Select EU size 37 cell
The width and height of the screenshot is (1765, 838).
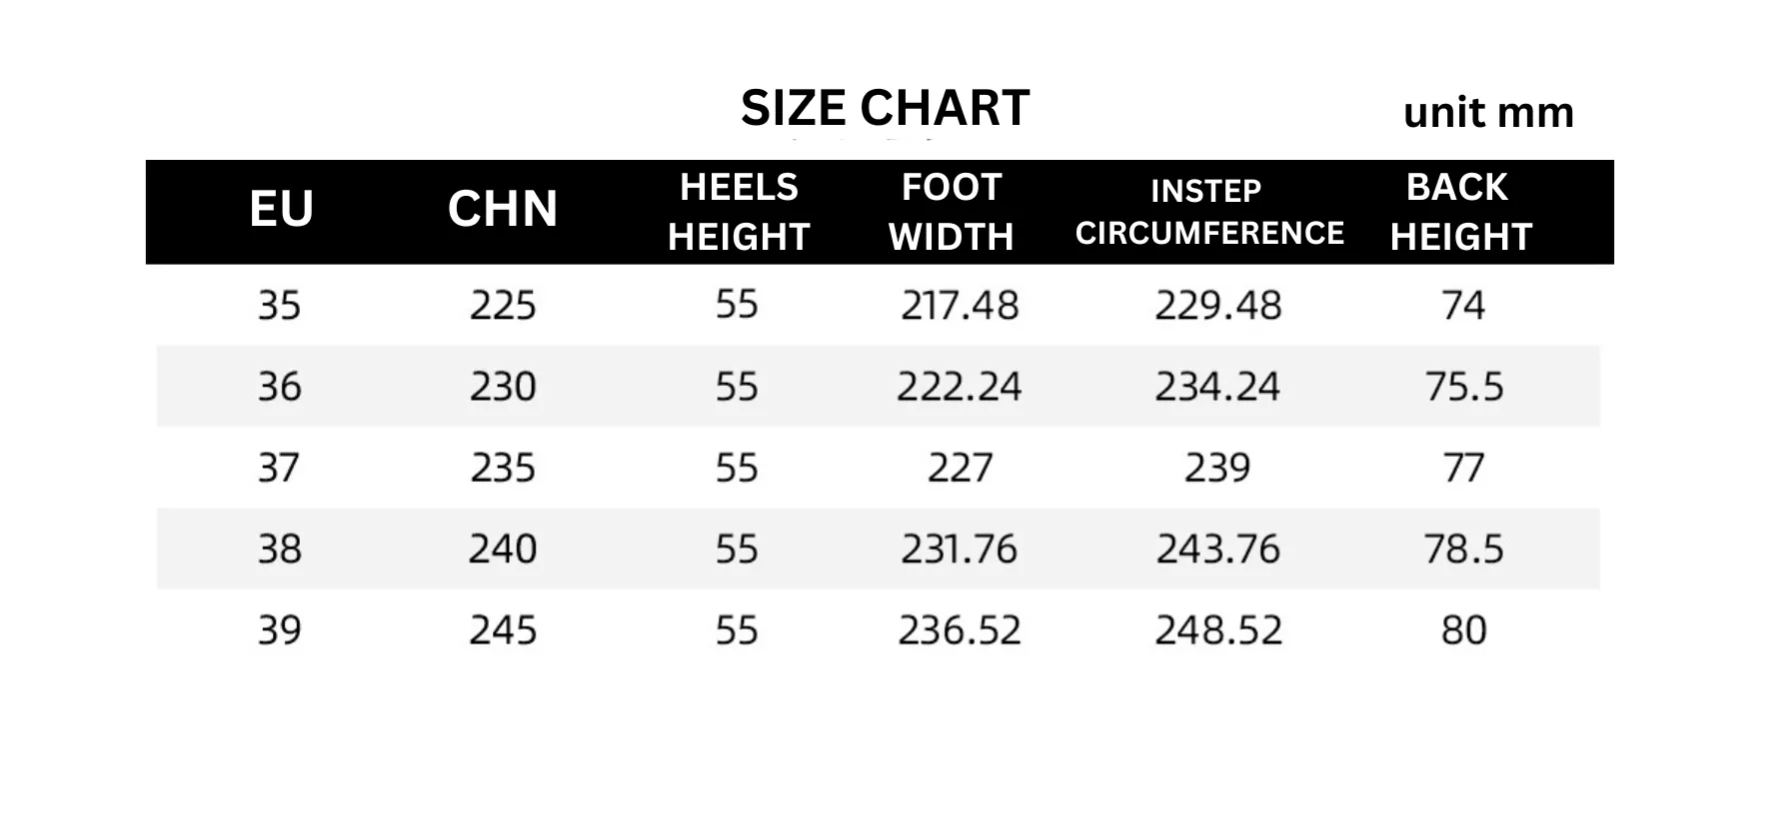[279, 468]
